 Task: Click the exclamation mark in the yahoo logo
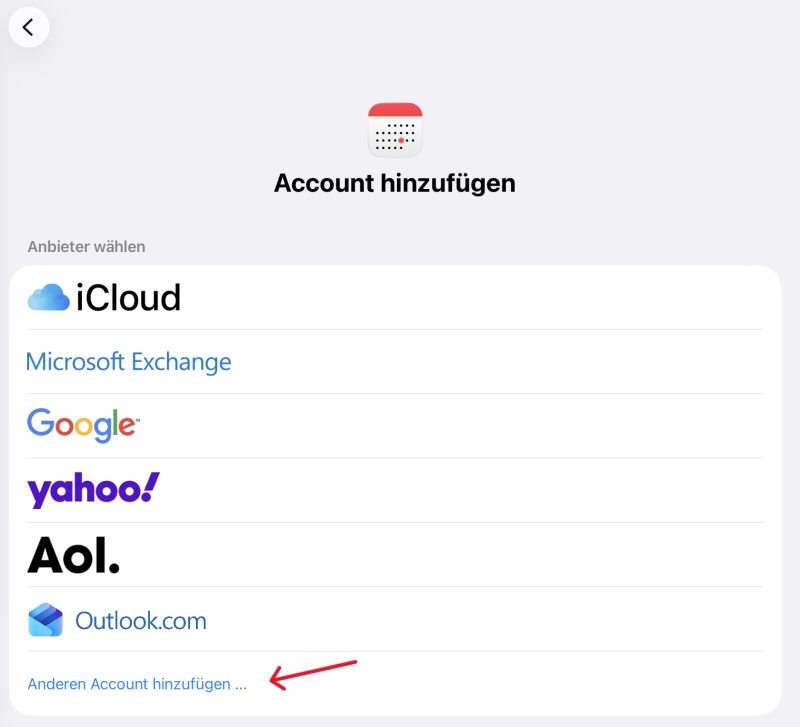150,487
